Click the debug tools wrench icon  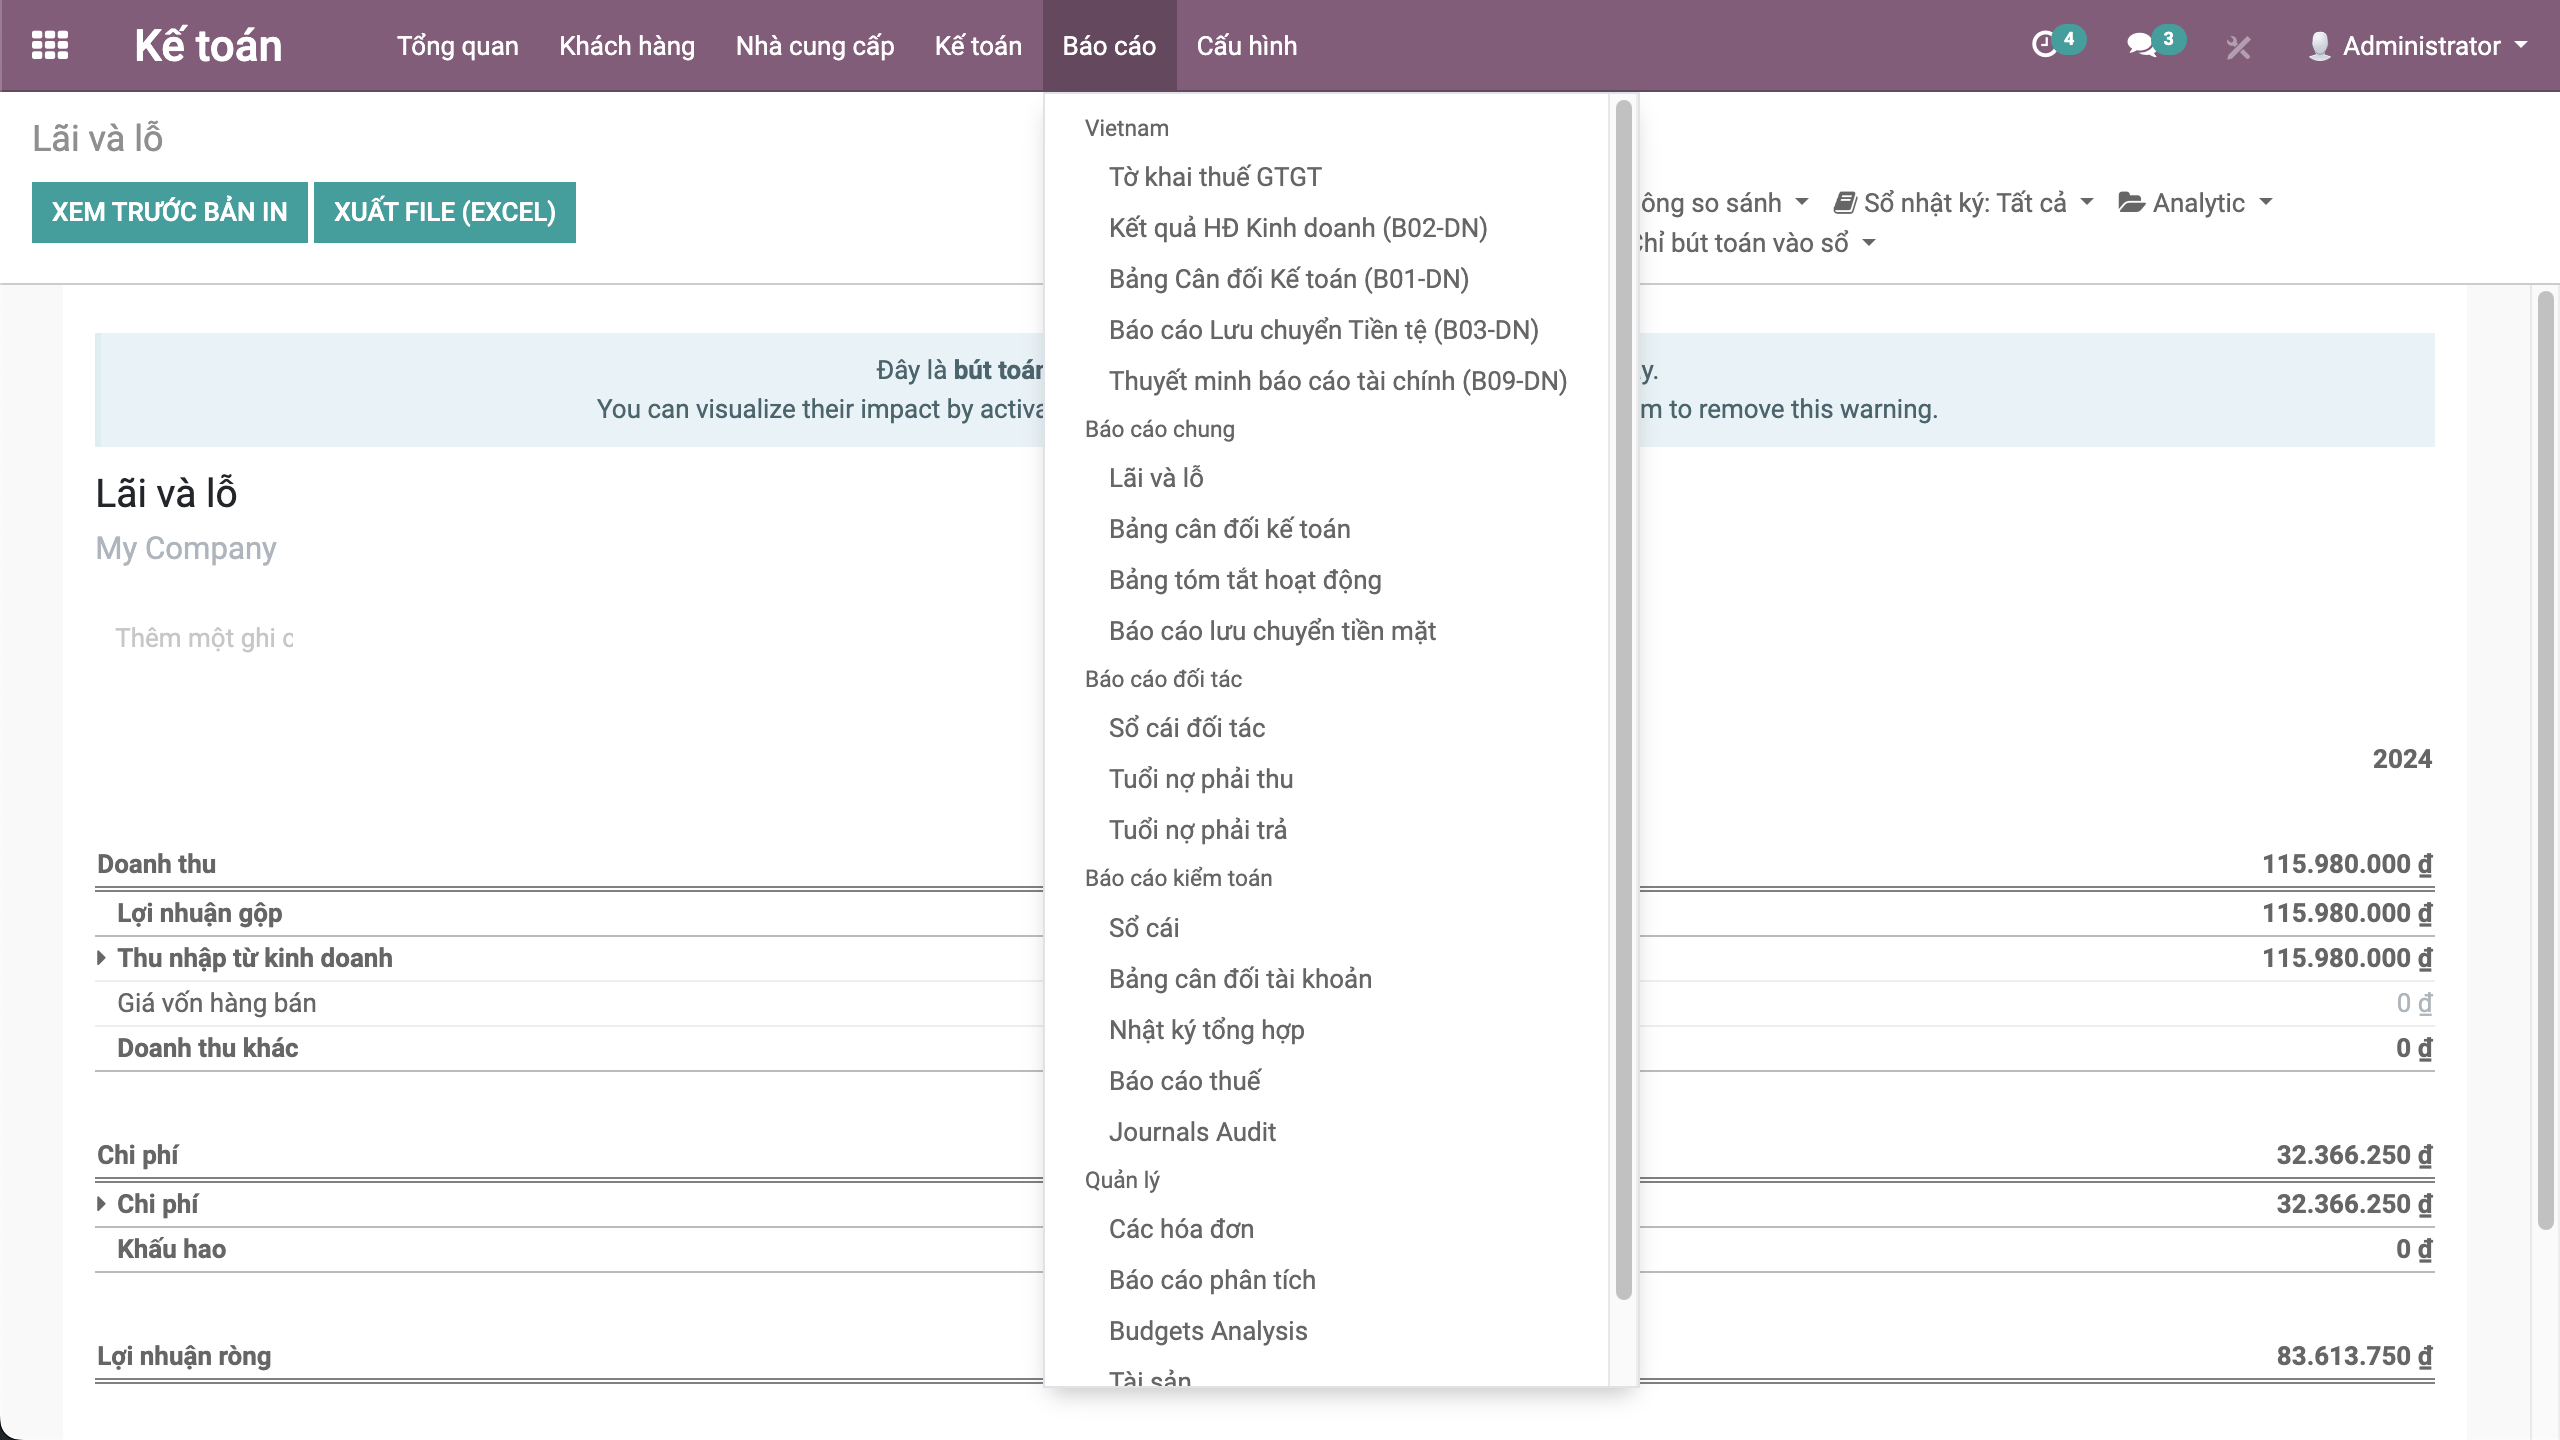pyautogui.click(x=2238, y=47)
